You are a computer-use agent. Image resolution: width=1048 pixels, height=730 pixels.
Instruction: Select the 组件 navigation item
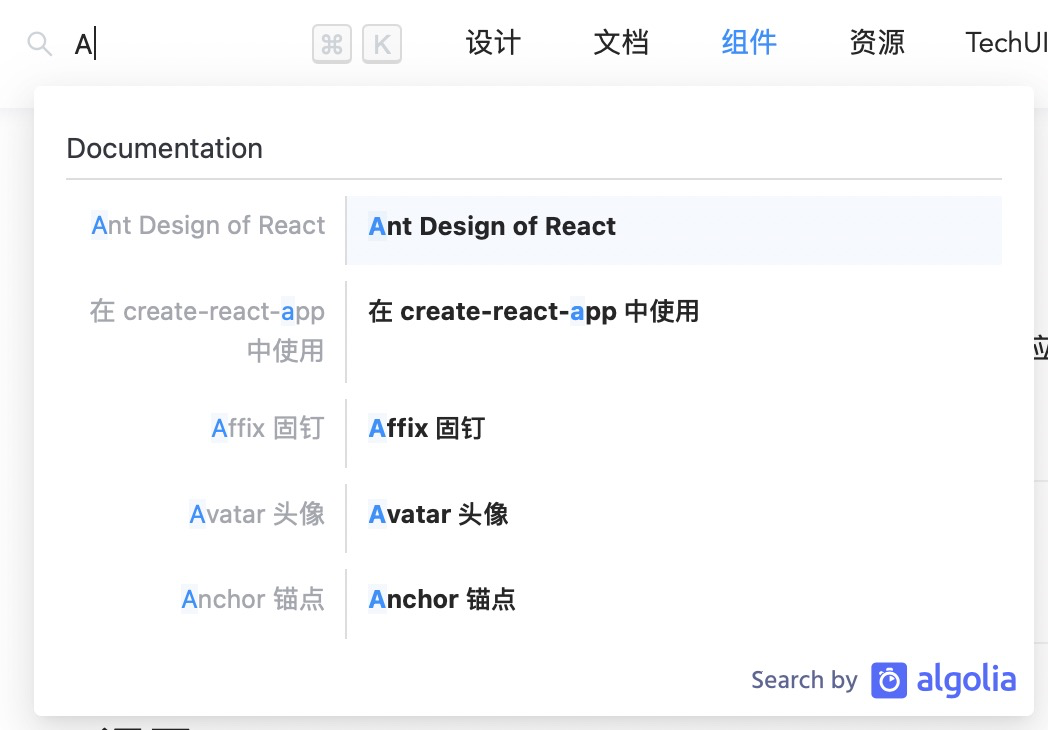point(749,42)
